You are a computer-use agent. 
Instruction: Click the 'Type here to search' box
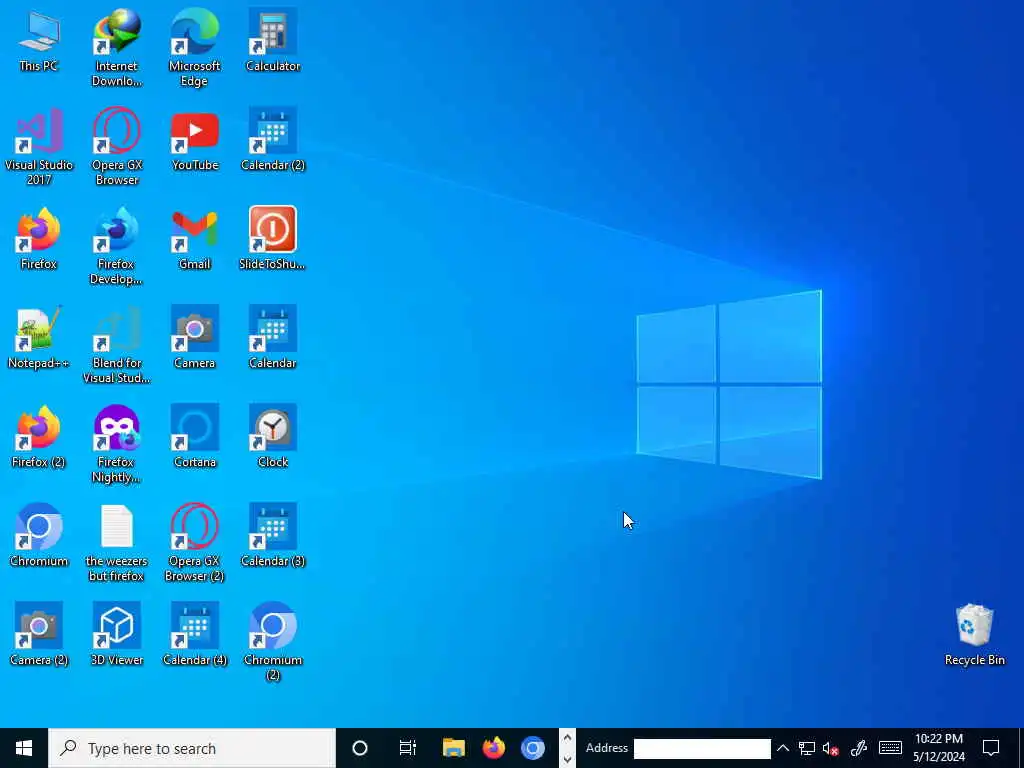click(x=192, y=748)
